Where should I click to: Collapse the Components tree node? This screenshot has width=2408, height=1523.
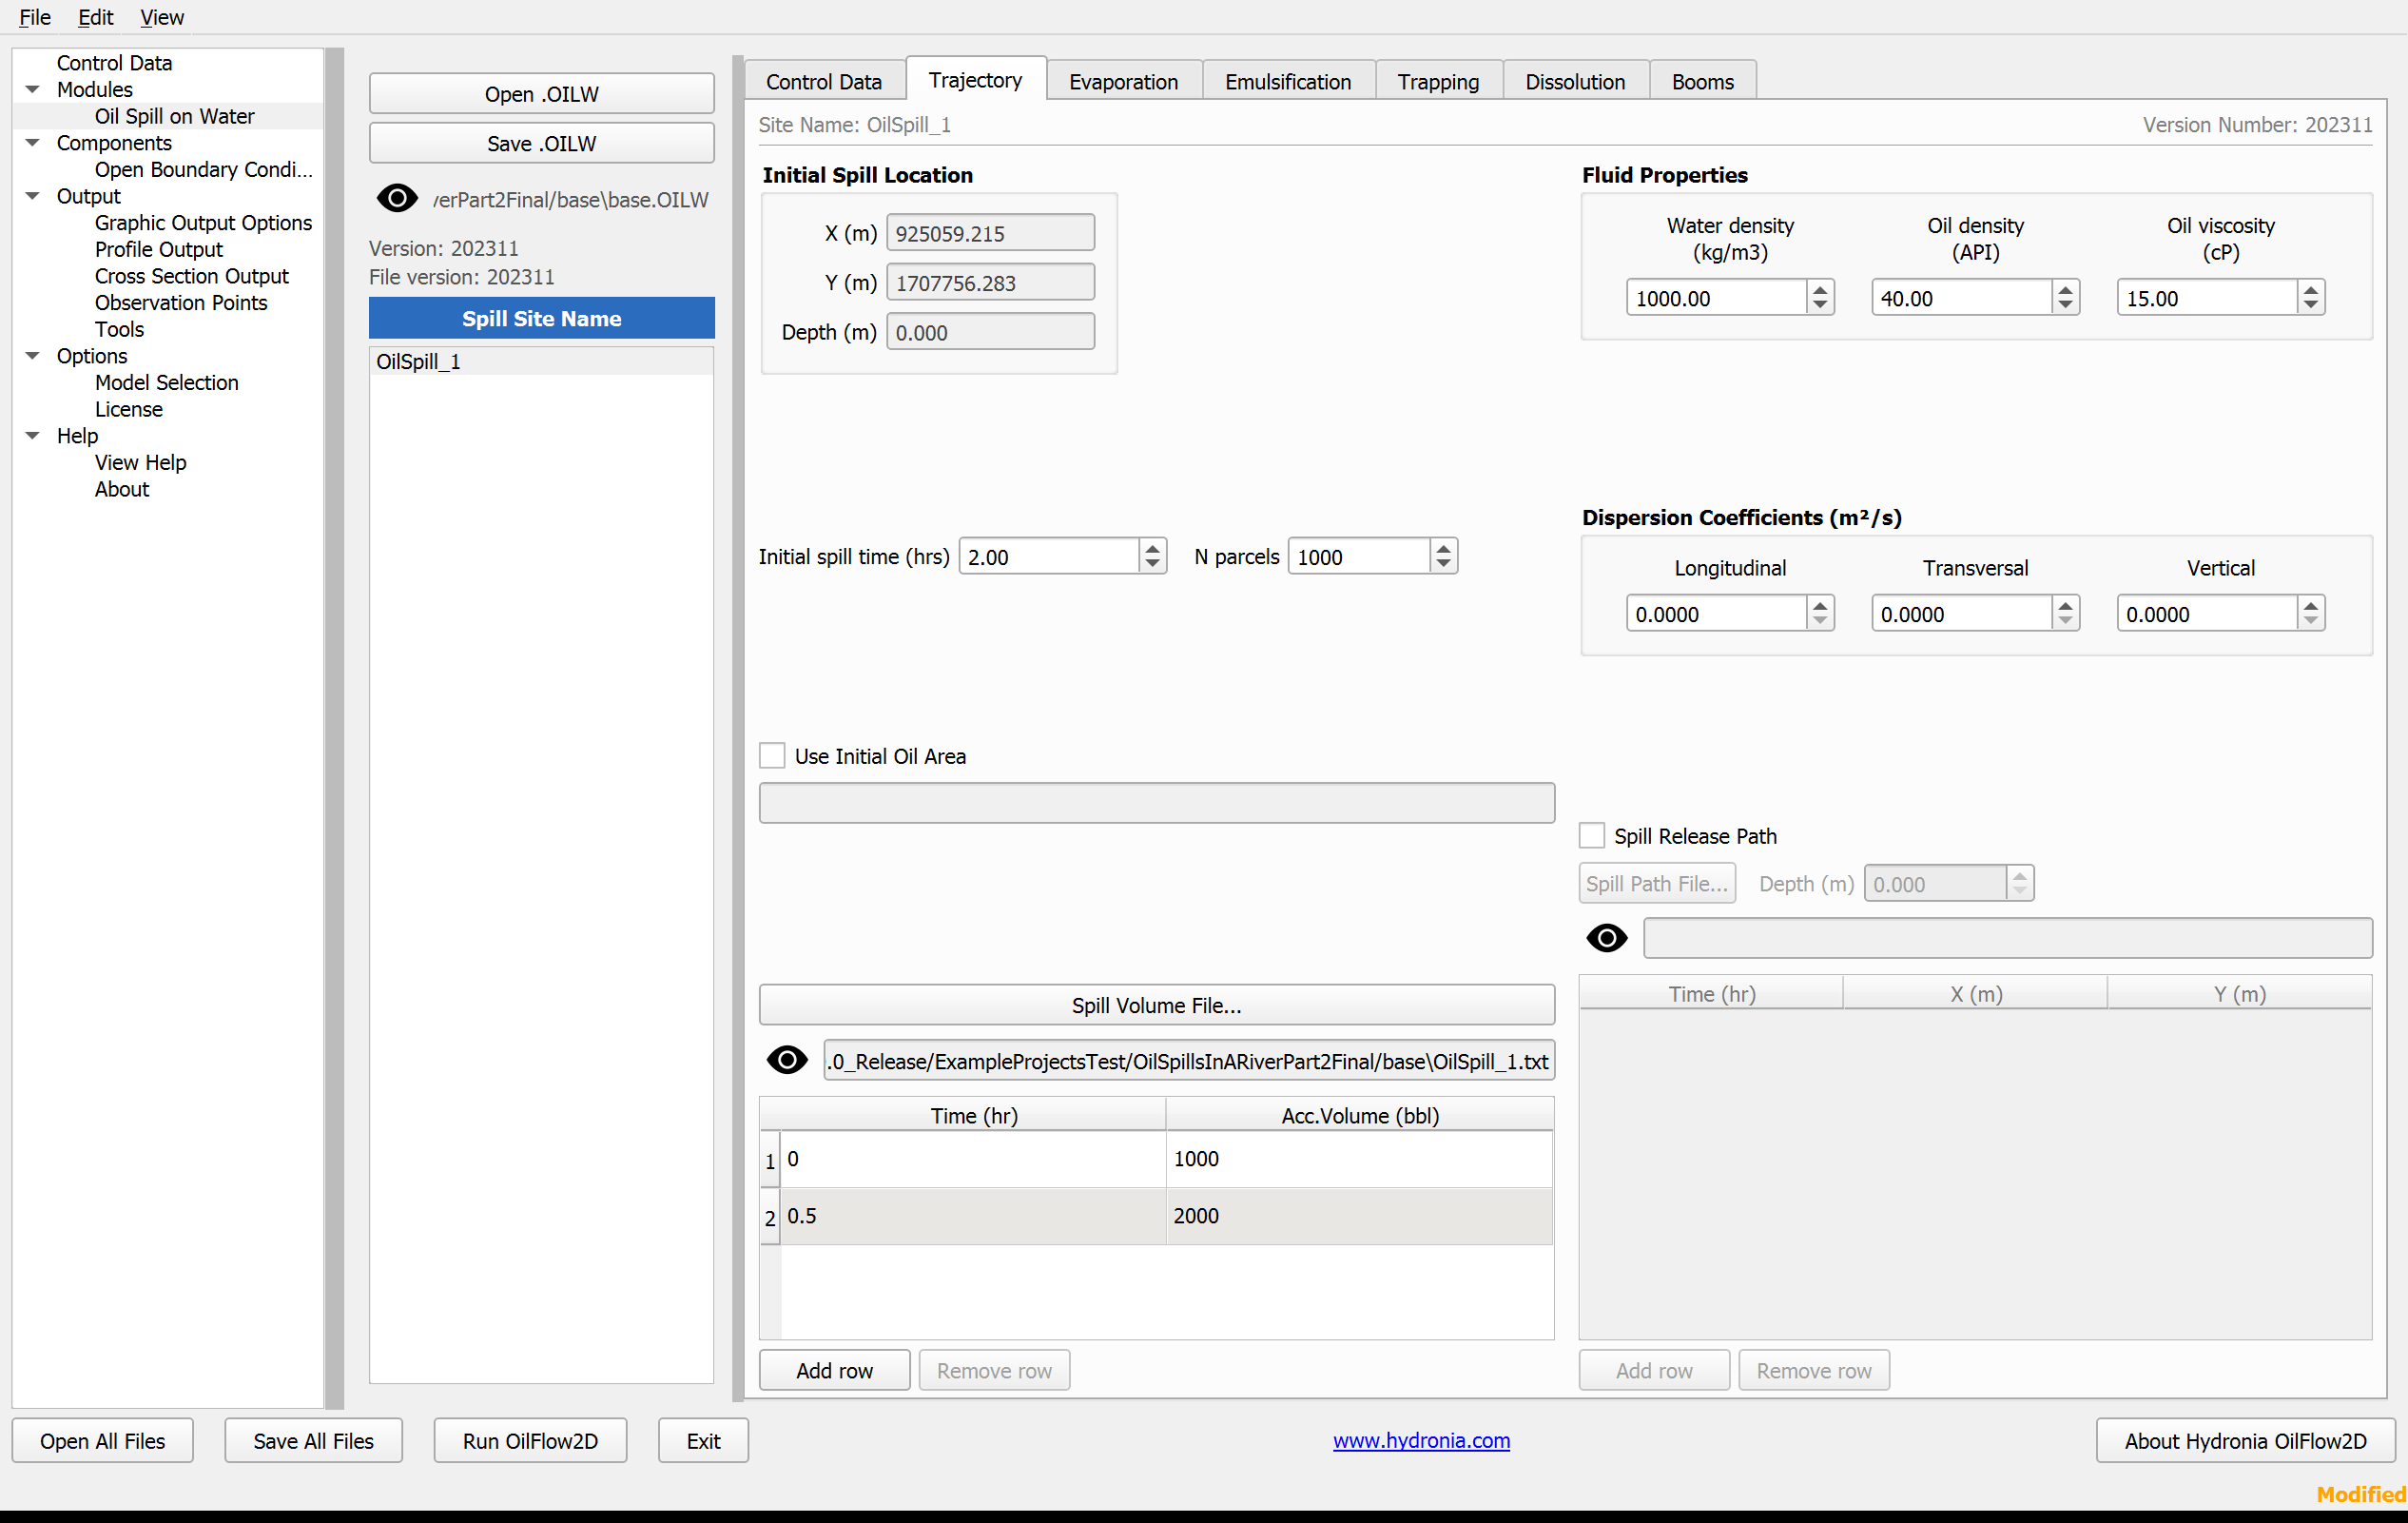32,142
